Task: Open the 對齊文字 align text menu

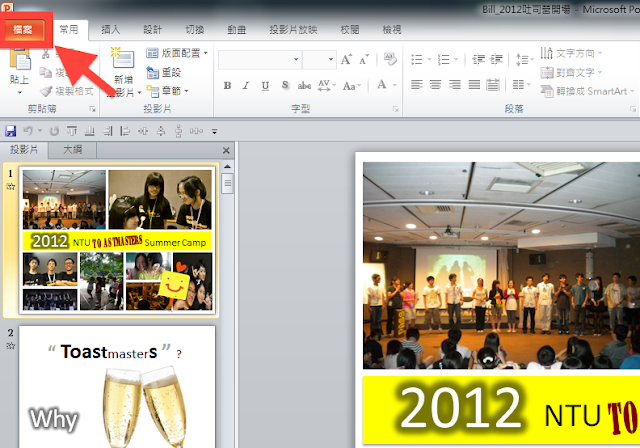Action: (x=571, y=73)
